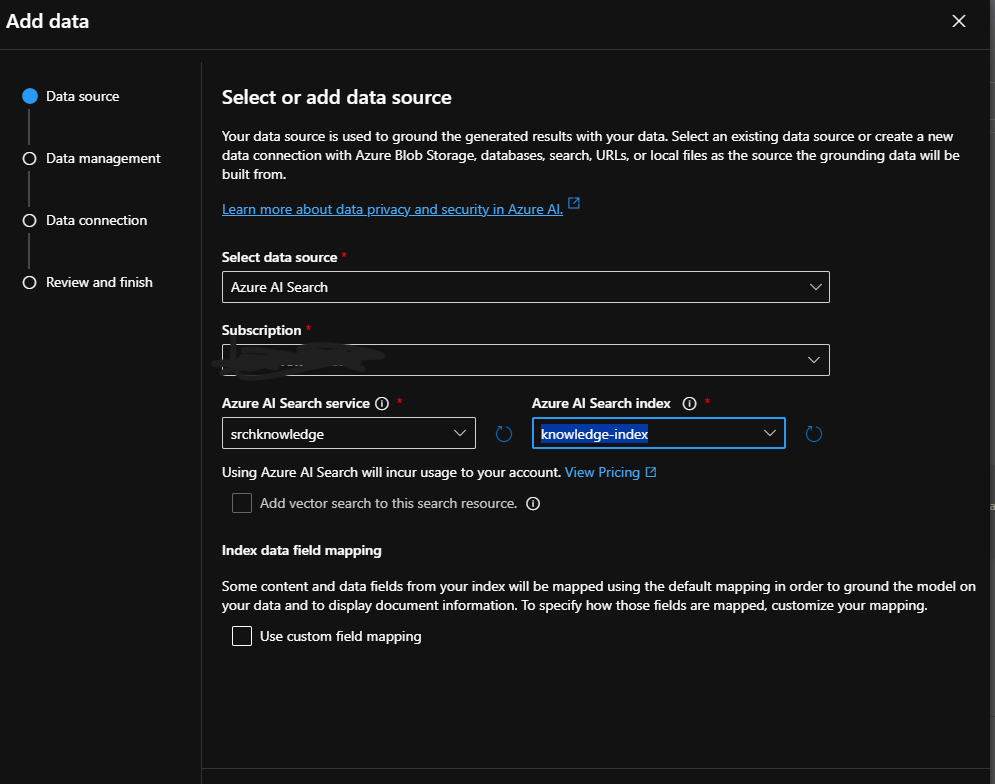Click external link icon next to View Pricing
The height and width of the screenshot is (784, 995).
pos(651,472)
